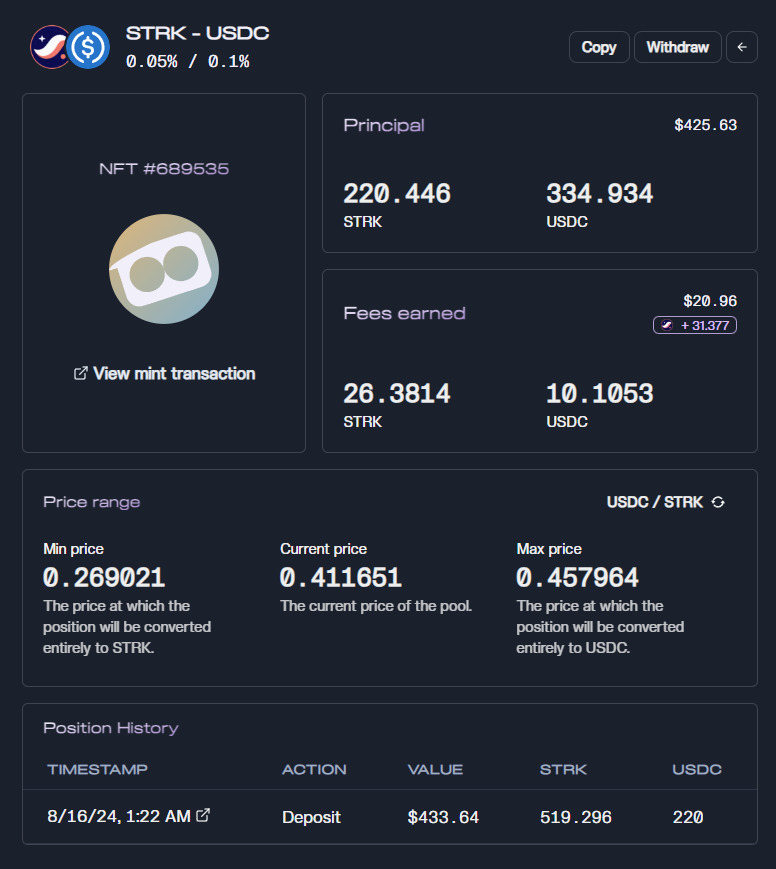The width and height of the screenshot is (776, 869).
Task: Click the STRK token logo icon
Action: click(50, 47)
